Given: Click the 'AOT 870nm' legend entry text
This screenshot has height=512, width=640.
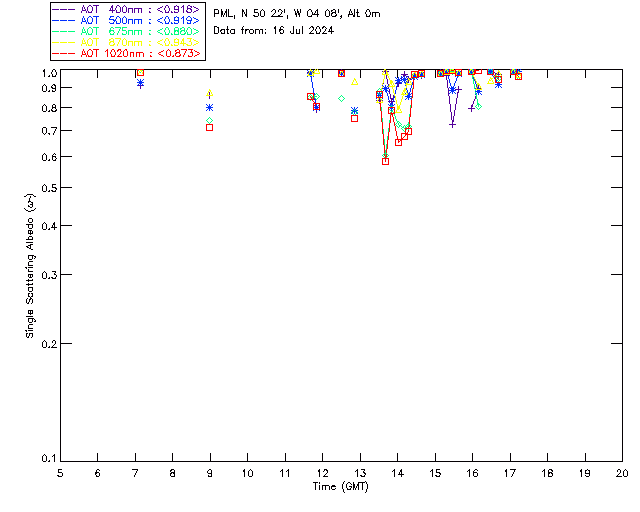Looking at the screenshot, I should pyautogui.click(x=140, y=42).
